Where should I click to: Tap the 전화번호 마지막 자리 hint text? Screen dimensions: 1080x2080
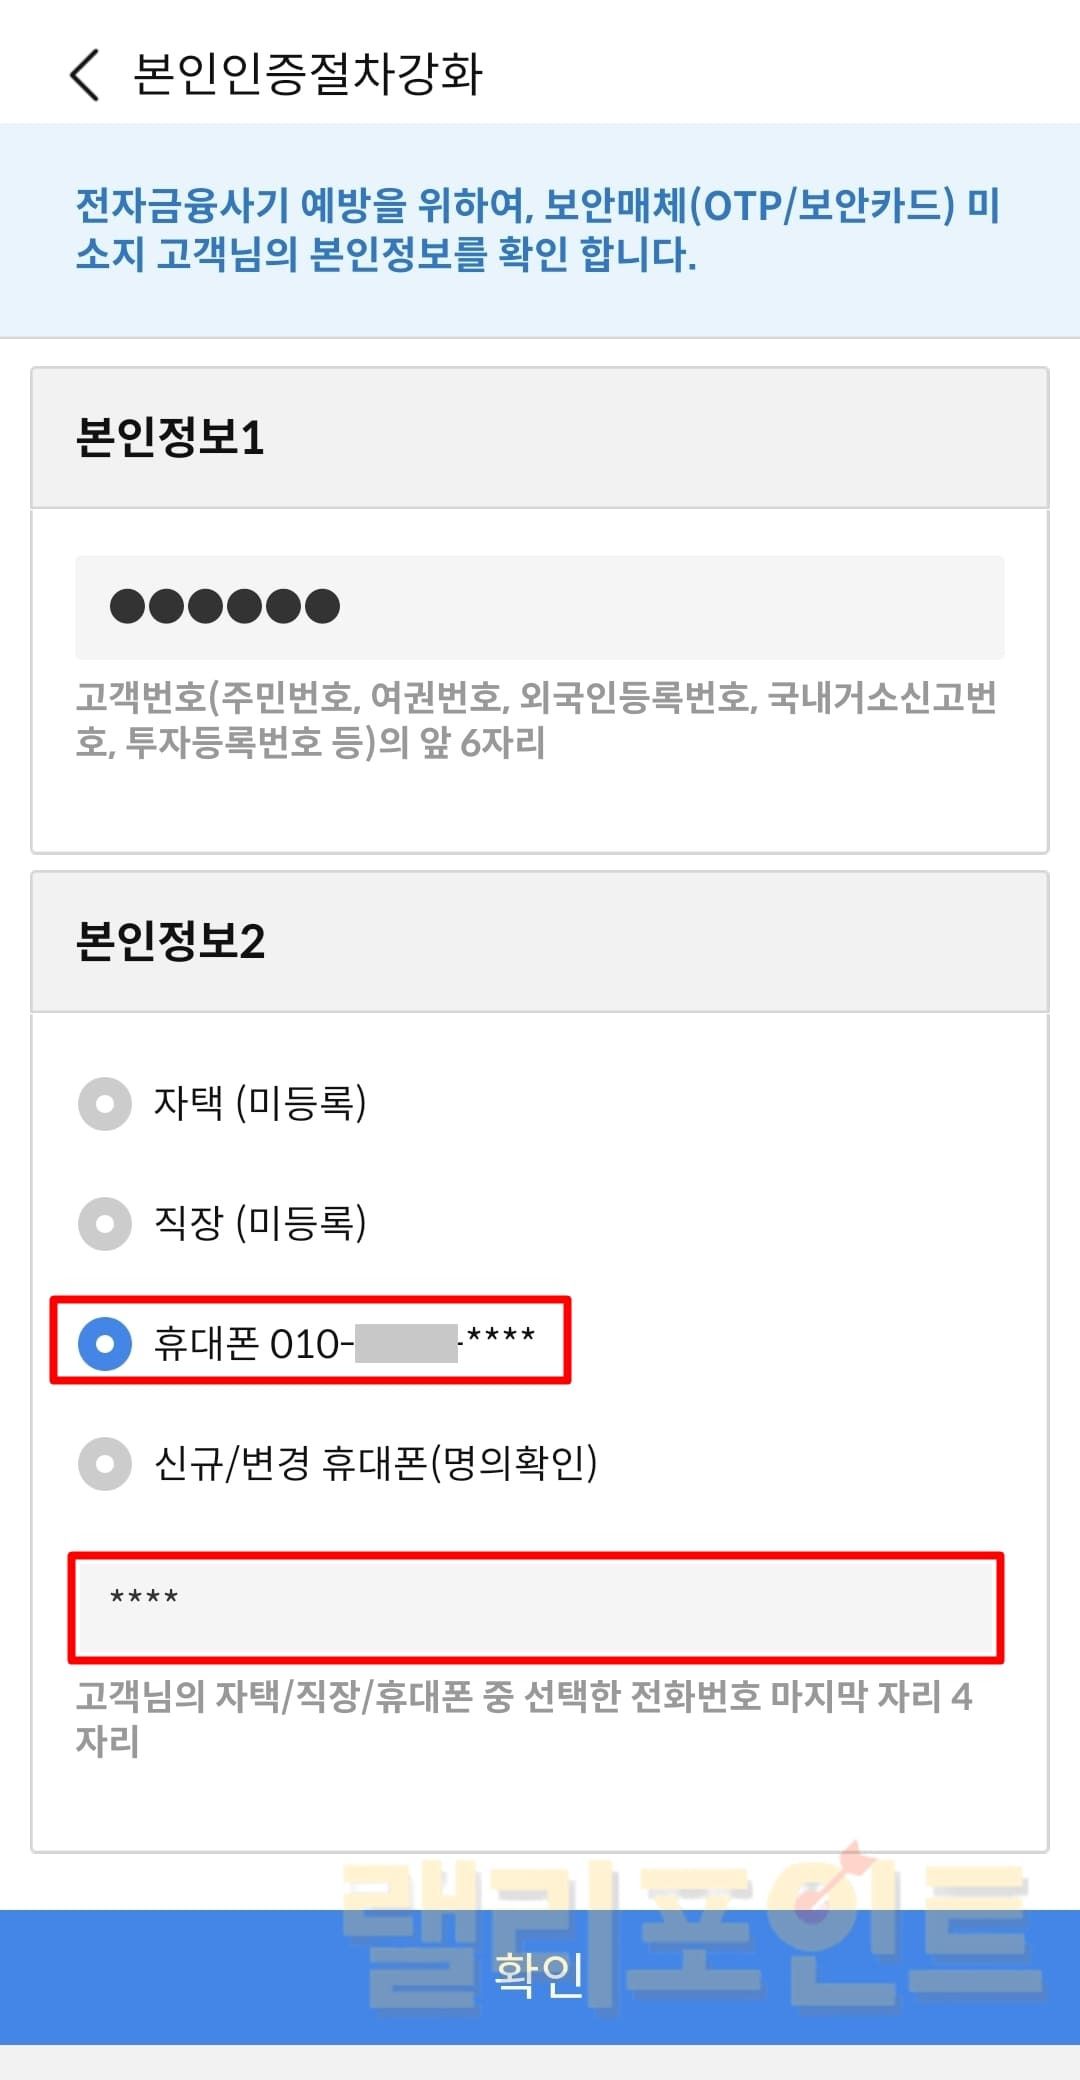click(524, 1718)
